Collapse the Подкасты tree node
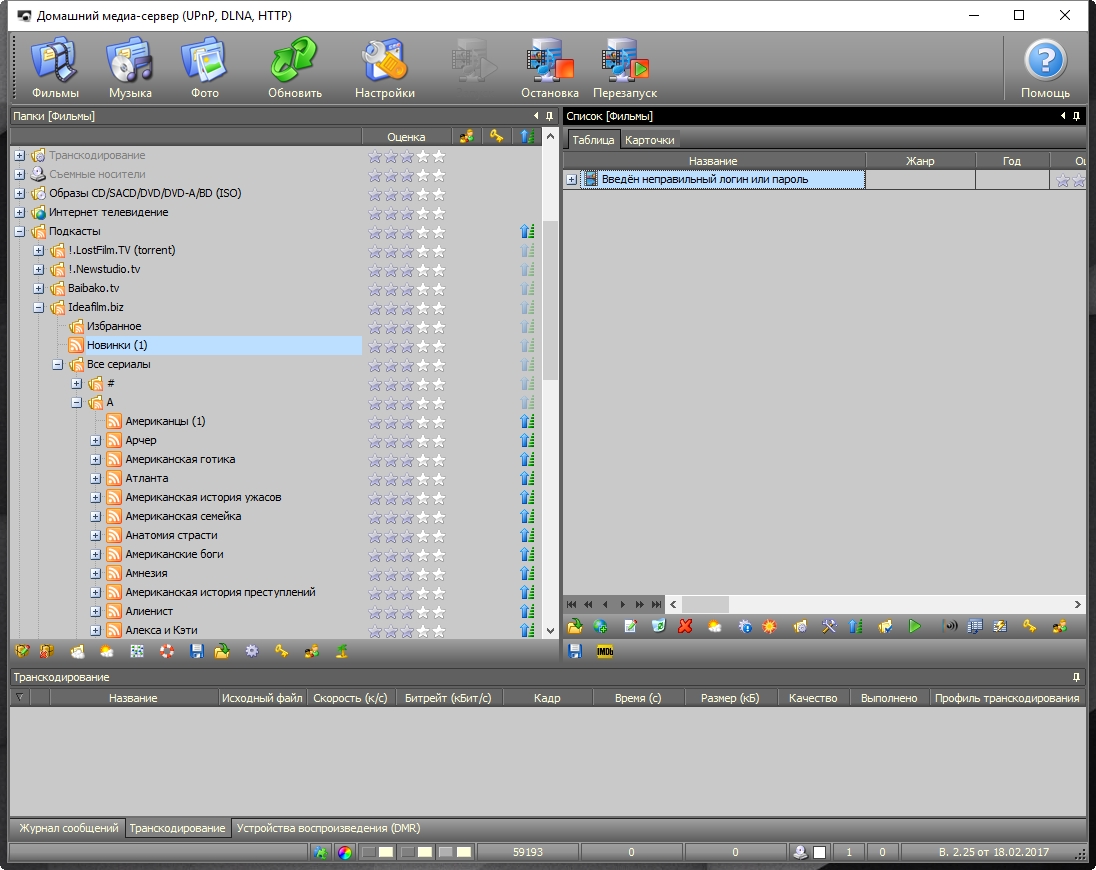The width and height of the screenshot is (1096, 870). tap(19, 232)
